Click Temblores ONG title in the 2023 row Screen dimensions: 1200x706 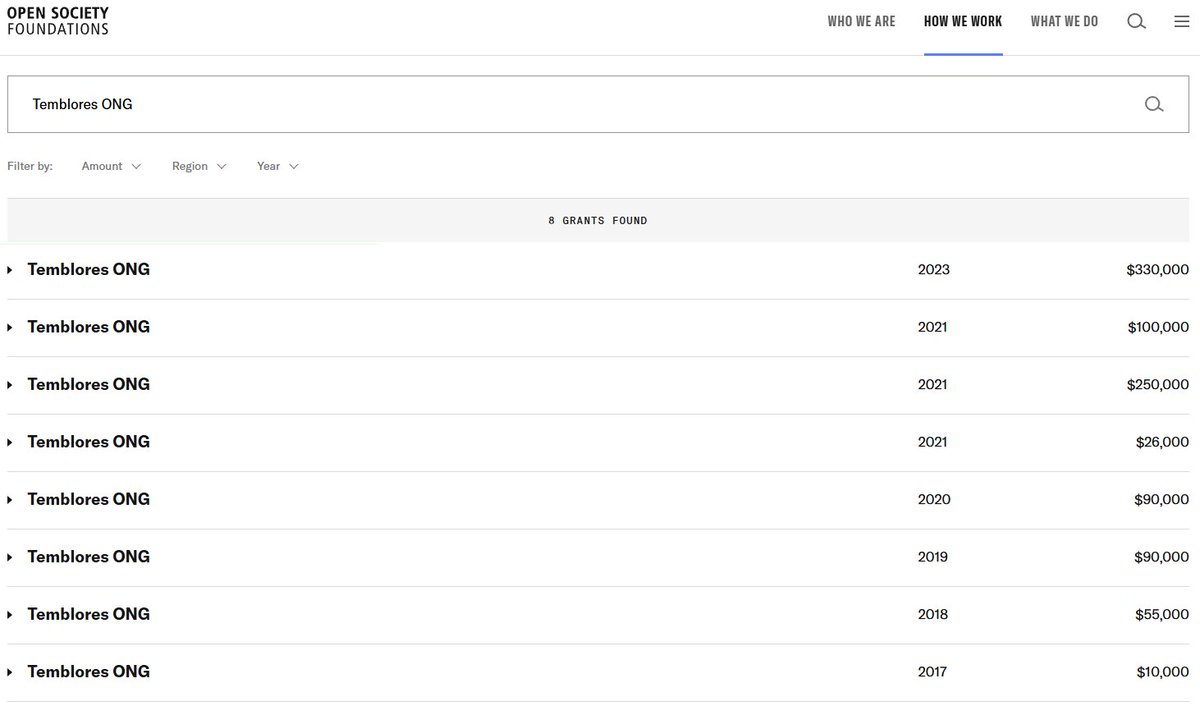89,269
